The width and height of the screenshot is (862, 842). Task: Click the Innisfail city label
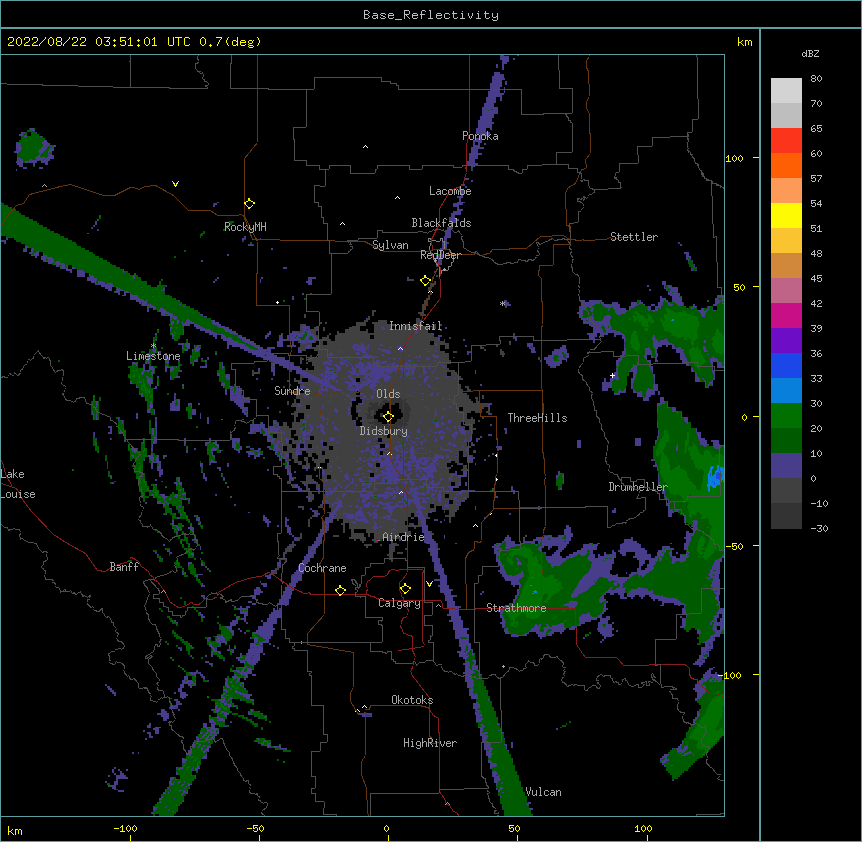tap(415, 326)
